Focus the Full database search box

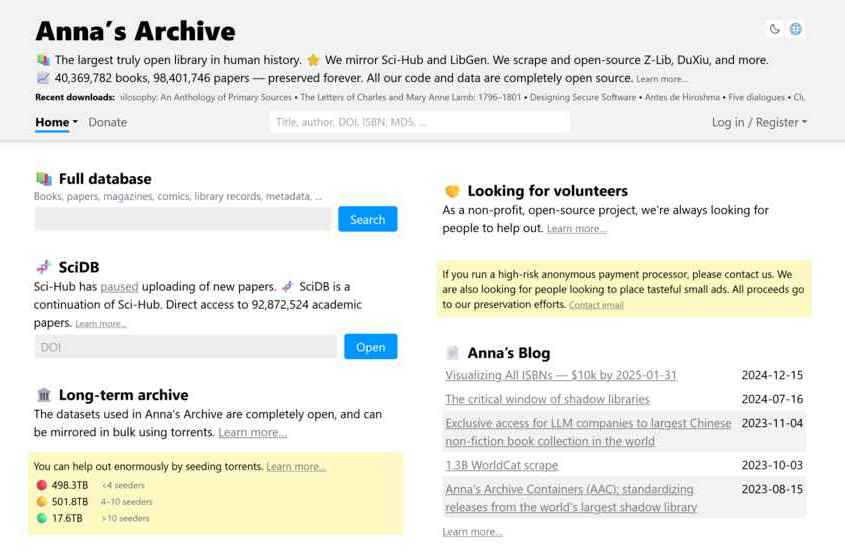(x=182, y=219)
